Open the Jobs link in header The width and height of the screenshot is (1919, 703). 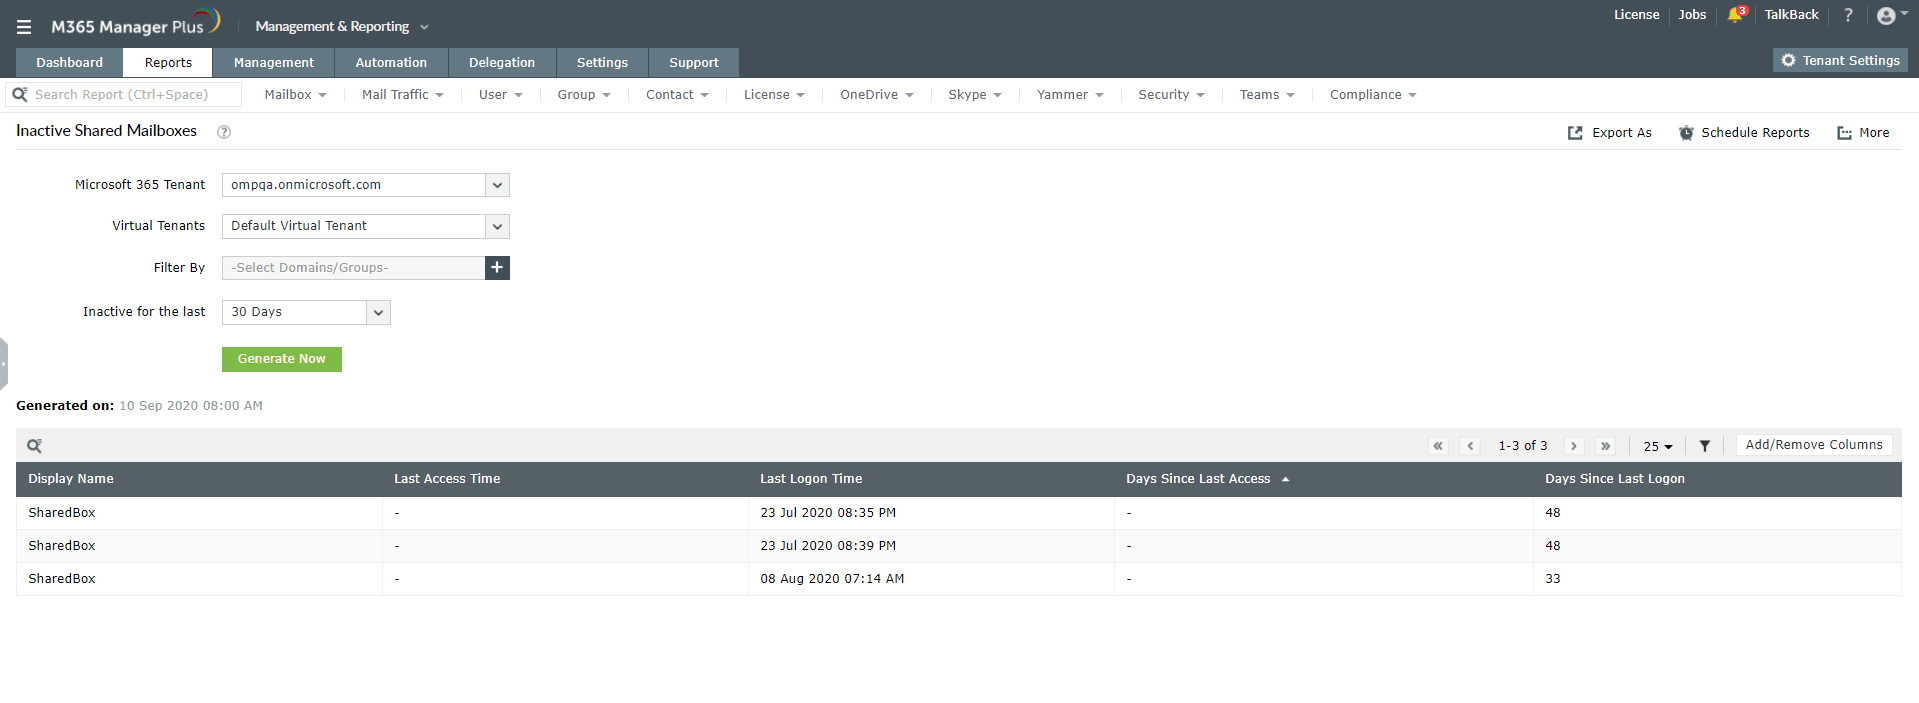tap(1692, 15)
